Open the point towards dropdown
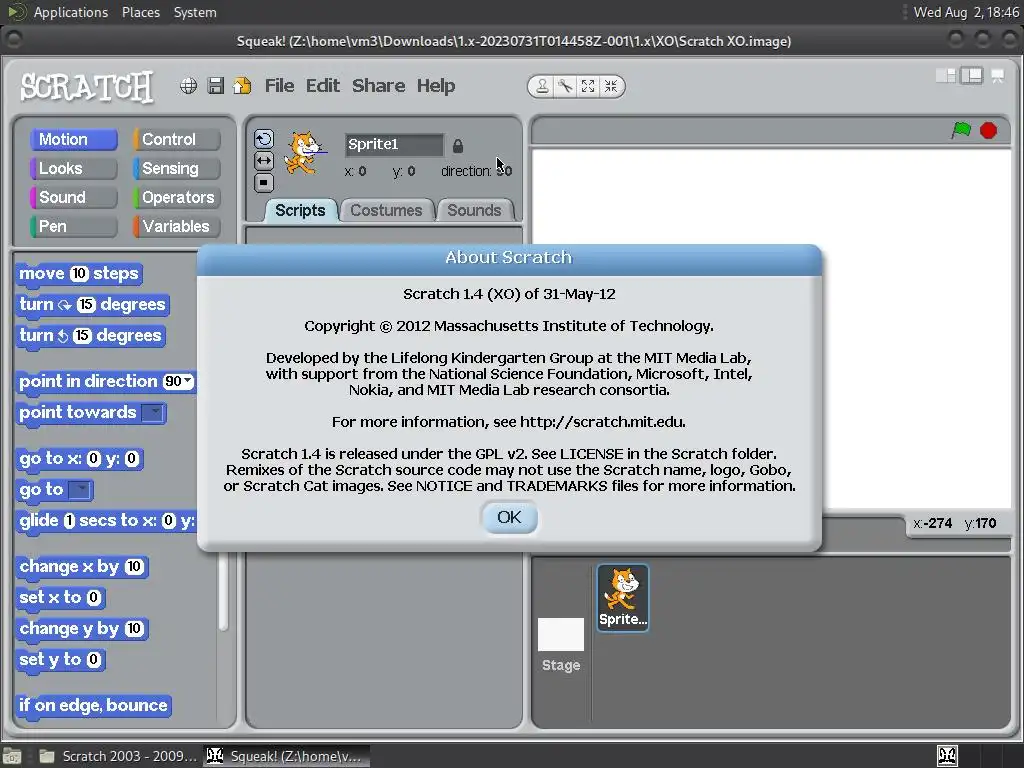1024x768 pixels. pos(153,413)
